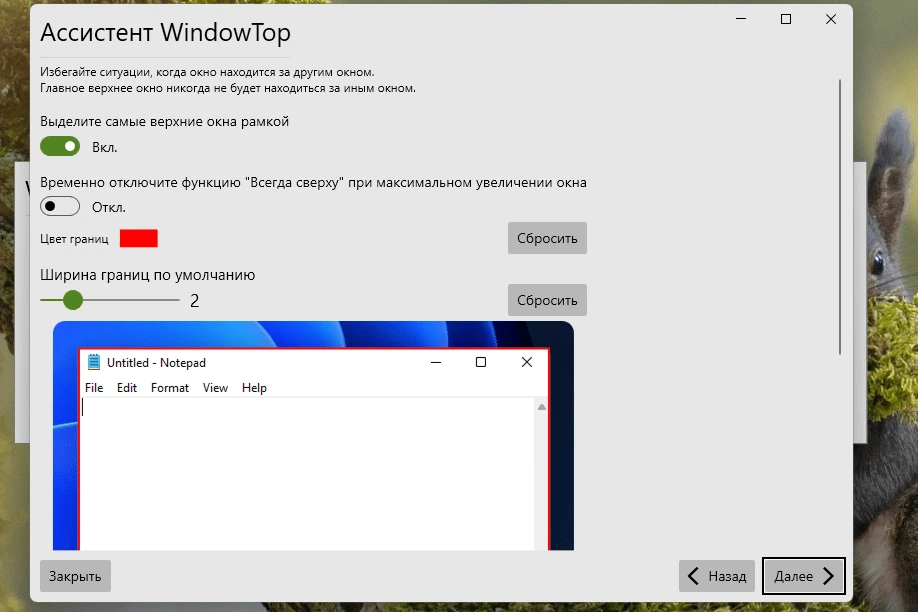
Task: Click Сбросить next to border color
Action: [x=547, y=238]
